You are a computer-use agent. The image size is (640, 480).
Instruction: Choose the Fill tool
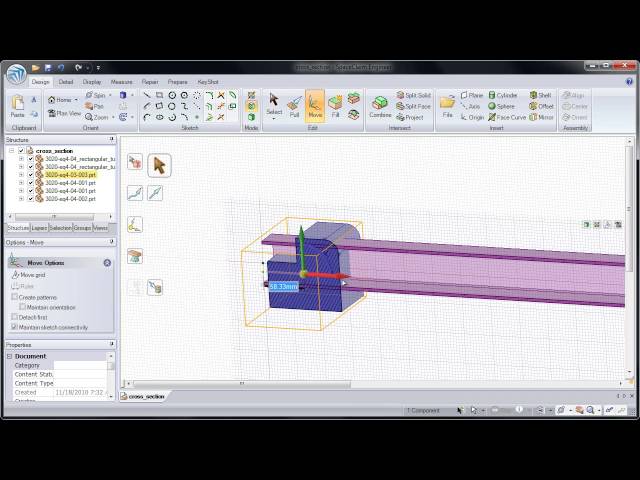(x=335, y=107)
